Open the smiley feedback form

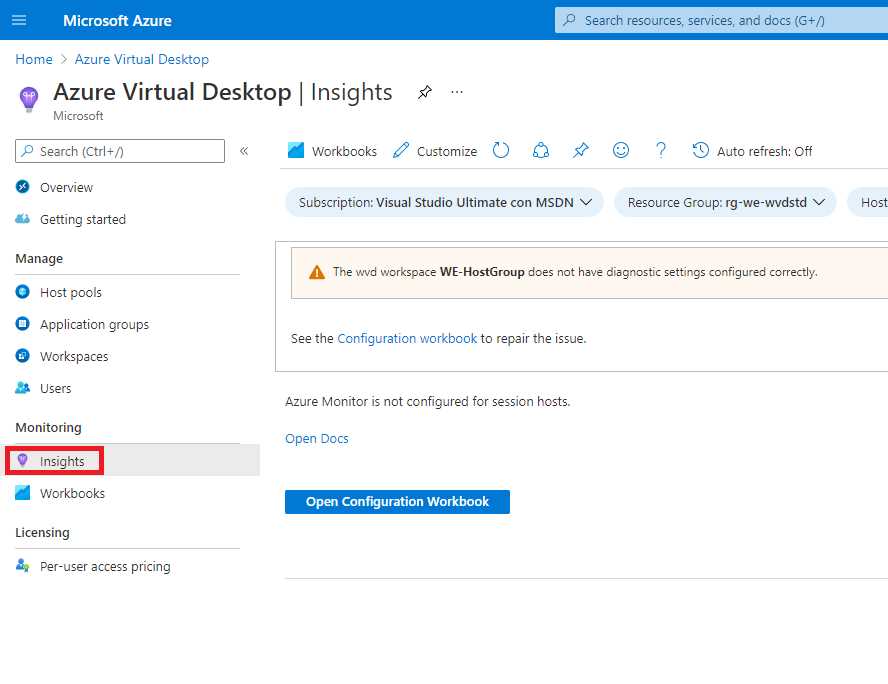tap(621, 150)
